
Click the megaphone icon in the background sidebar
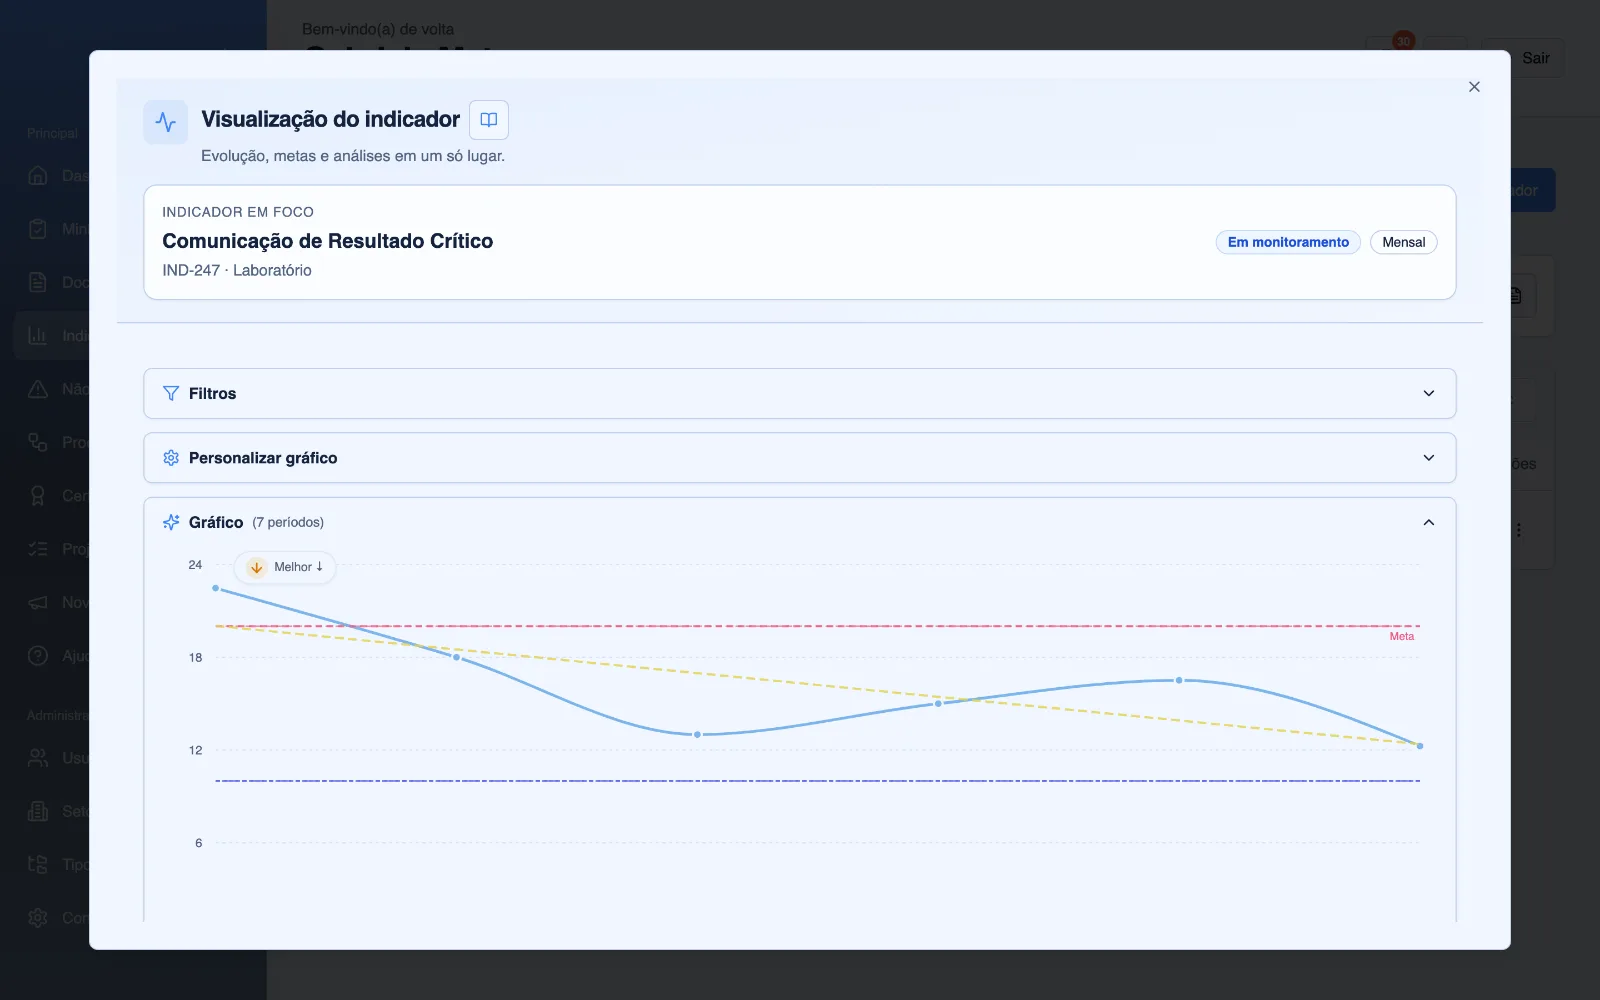(38, 602)
